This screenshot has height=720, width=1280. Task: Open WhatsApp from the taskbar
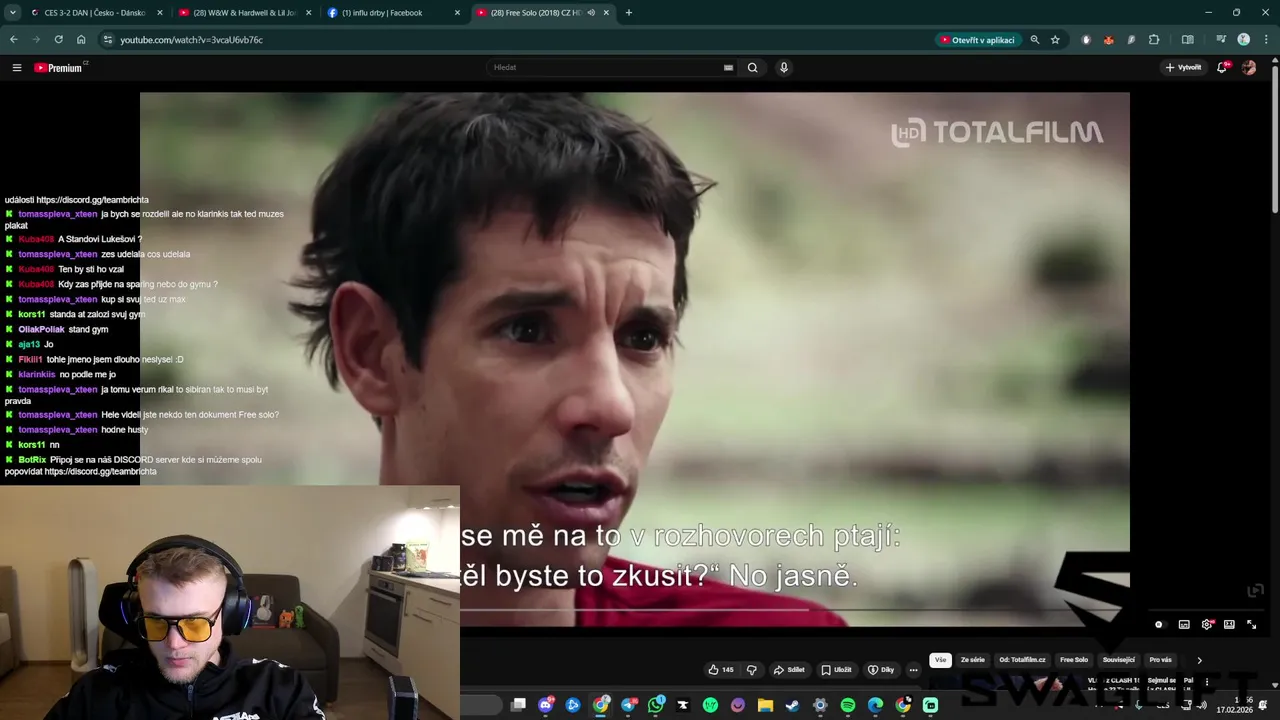click(x=656, y=705)
